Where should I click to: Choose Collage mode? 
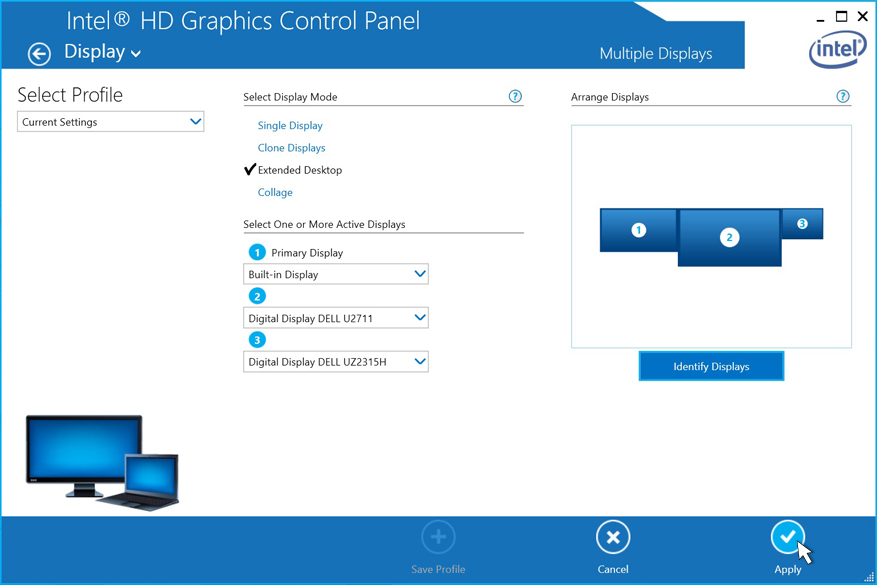[x=275, y=192]
